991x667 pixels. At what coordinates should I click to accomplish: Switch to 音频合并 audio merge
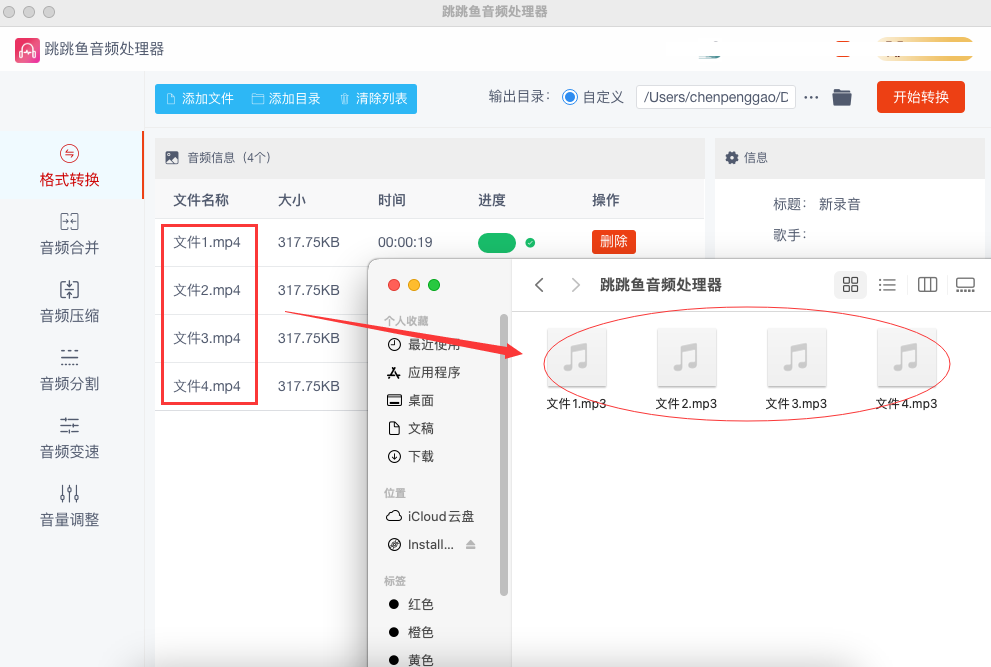[x=70, y=234]
